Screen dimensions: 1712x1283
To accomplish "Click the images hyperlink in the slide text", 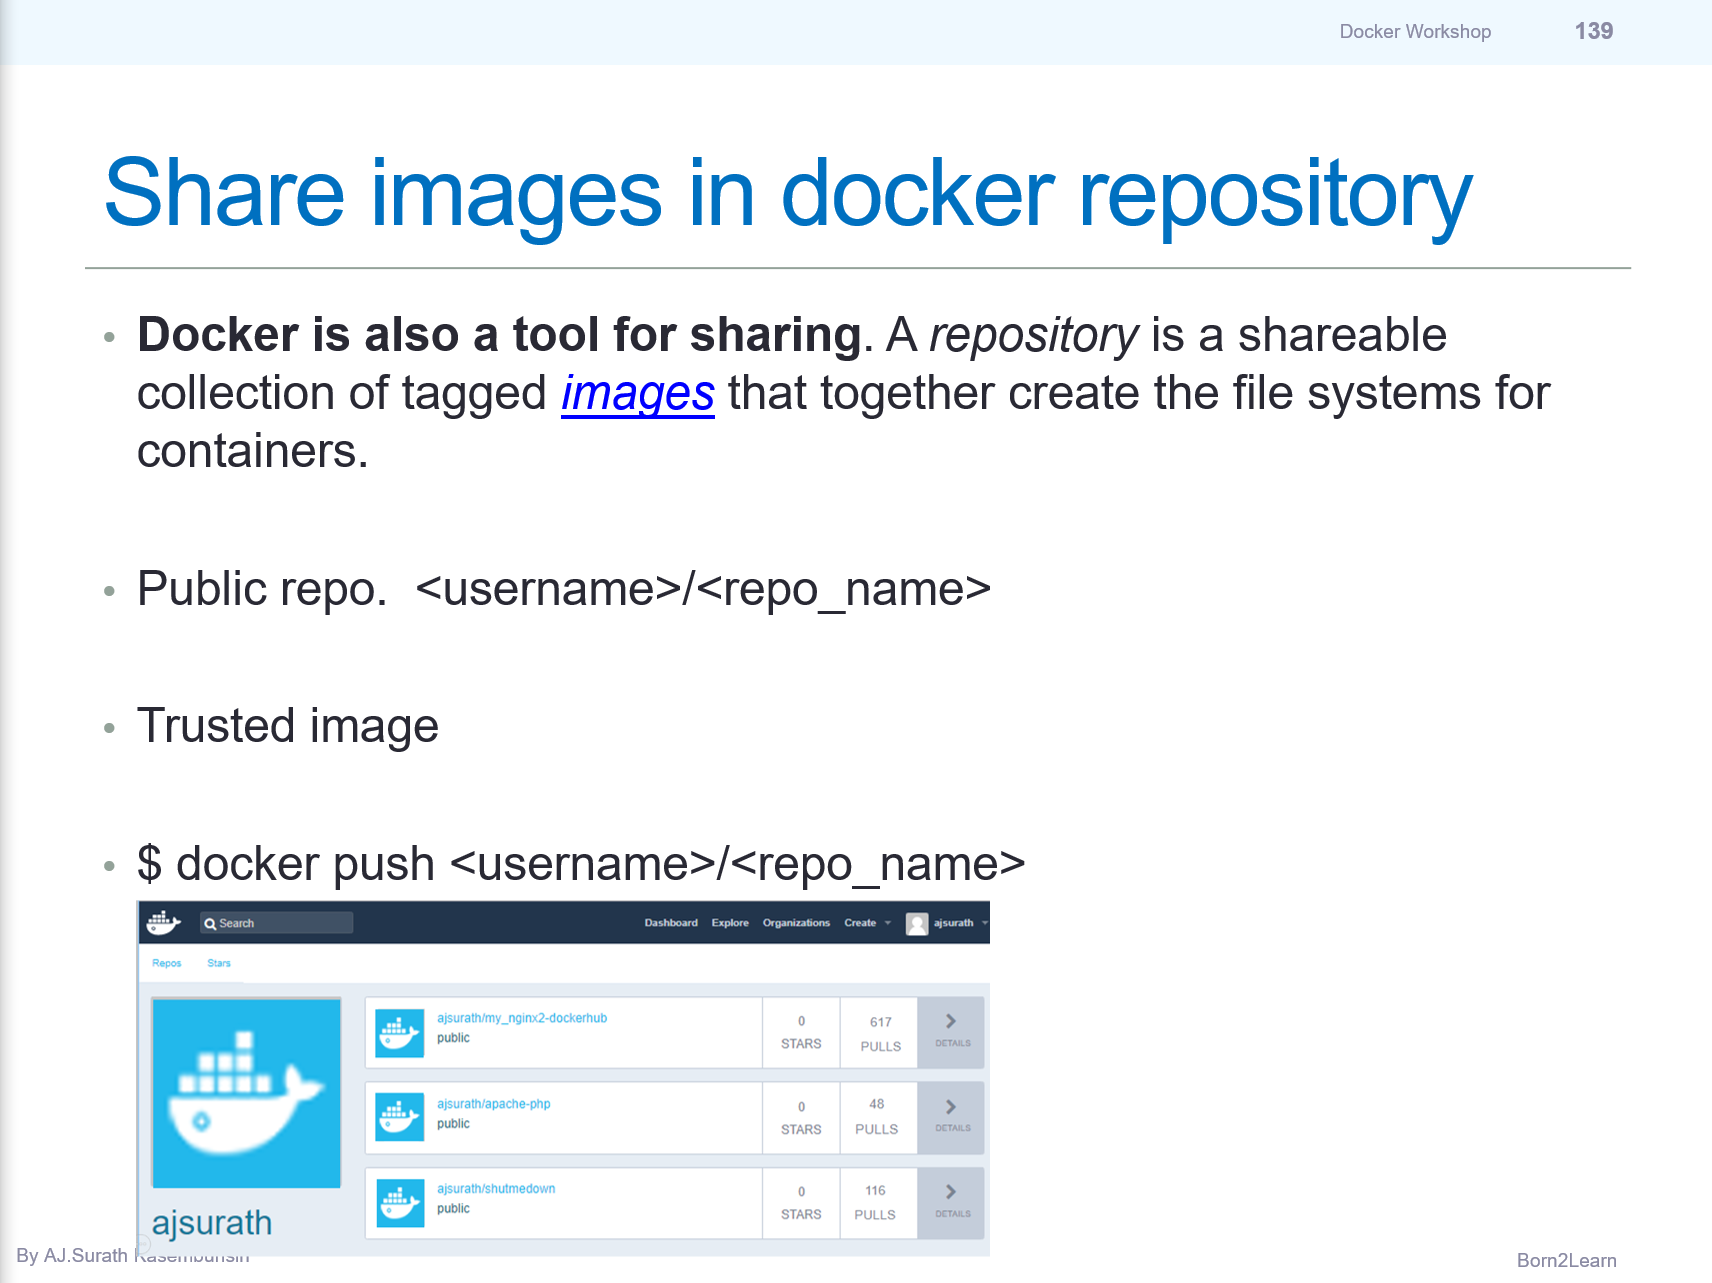I will click(x=637, y=394).
